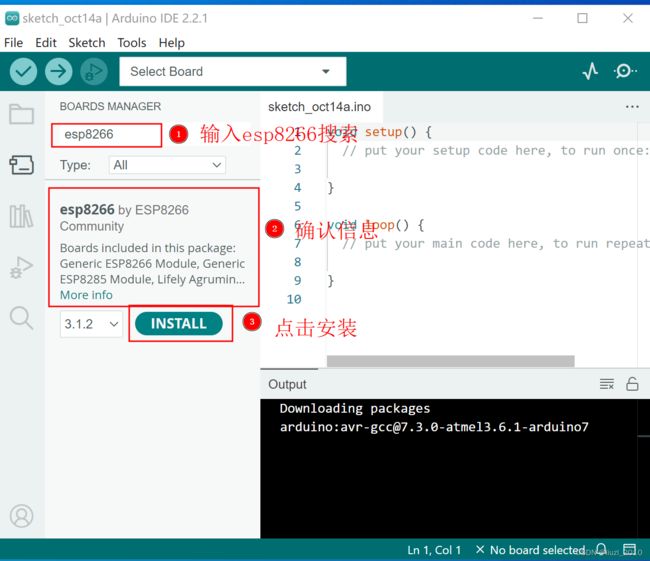The height and width of the screenshot is (561, 650).
Task: Open the Sketchbook folder sidebar icon
Action: (x=22, y=114)
